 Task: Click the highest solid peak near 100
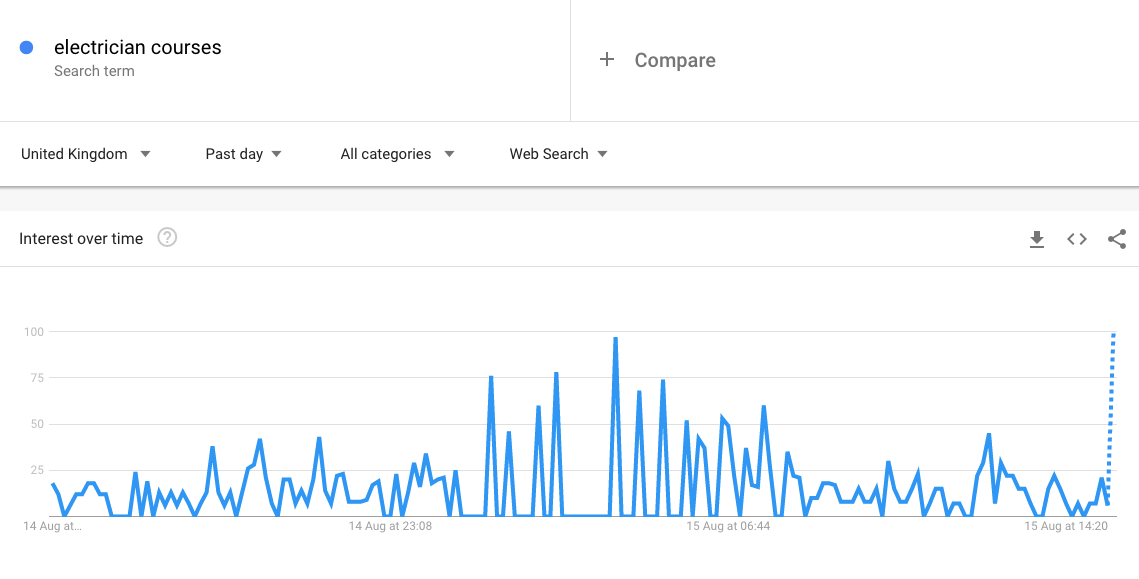[x=615, y=340]
